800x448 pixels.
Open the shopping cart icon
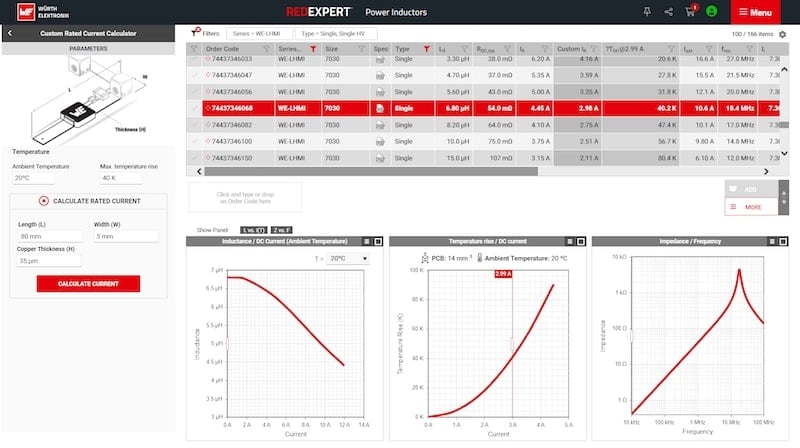pyautogui.click(x=690, y=11)
